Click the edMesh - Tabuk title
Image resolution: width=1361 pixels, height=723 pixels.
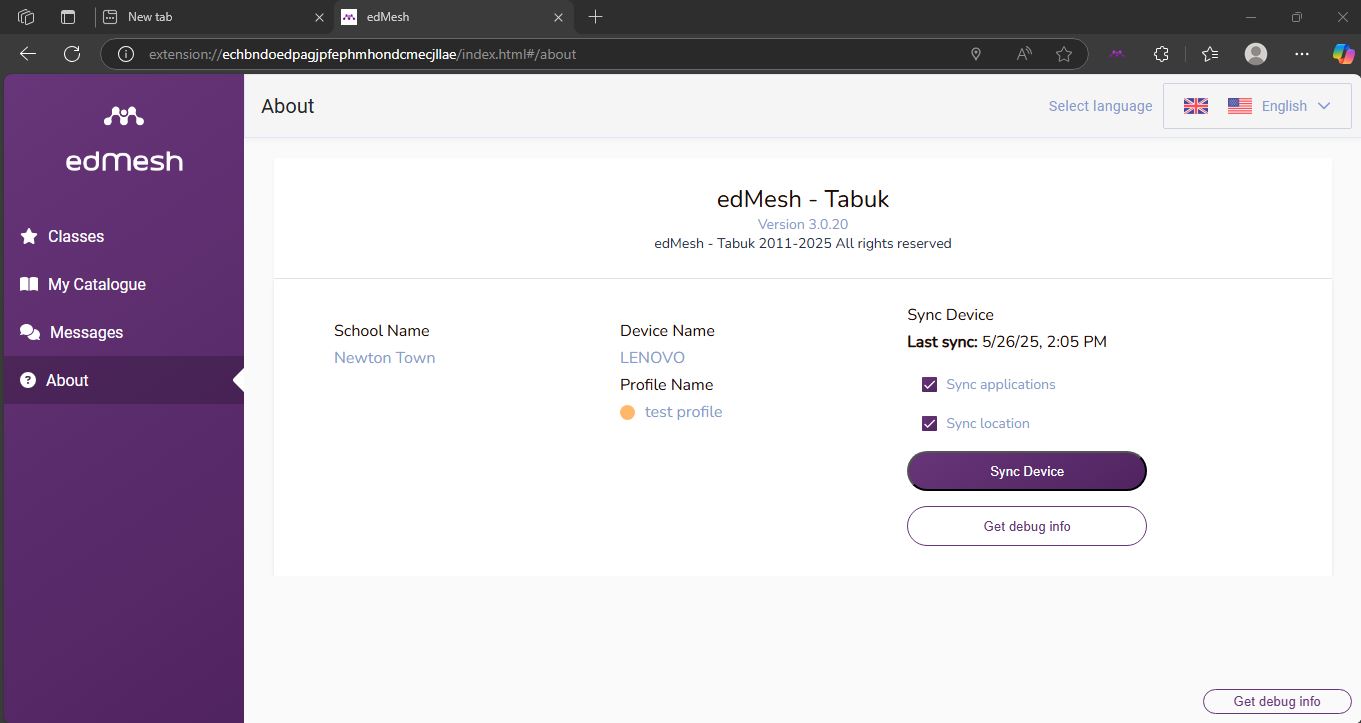pos(803,198)
